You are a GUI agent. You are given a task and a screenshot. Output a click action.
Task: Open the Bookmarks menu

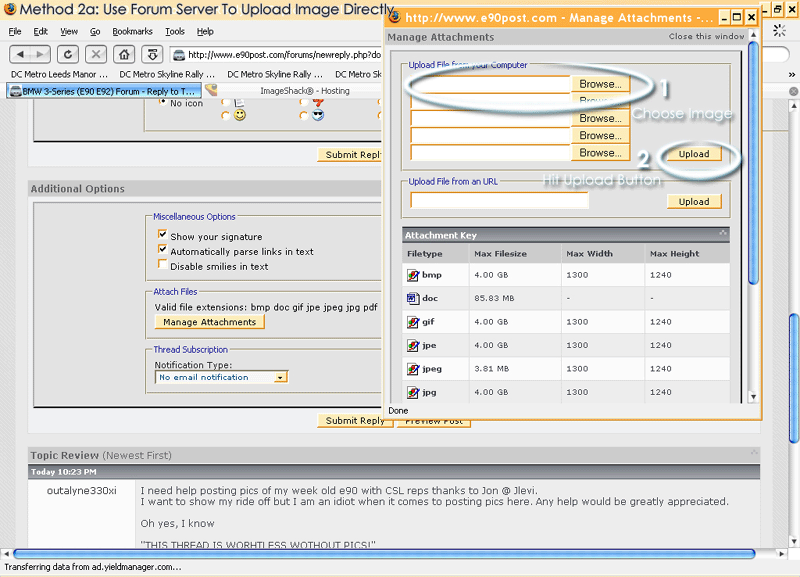pyautogui.click(x=132, y=32)
